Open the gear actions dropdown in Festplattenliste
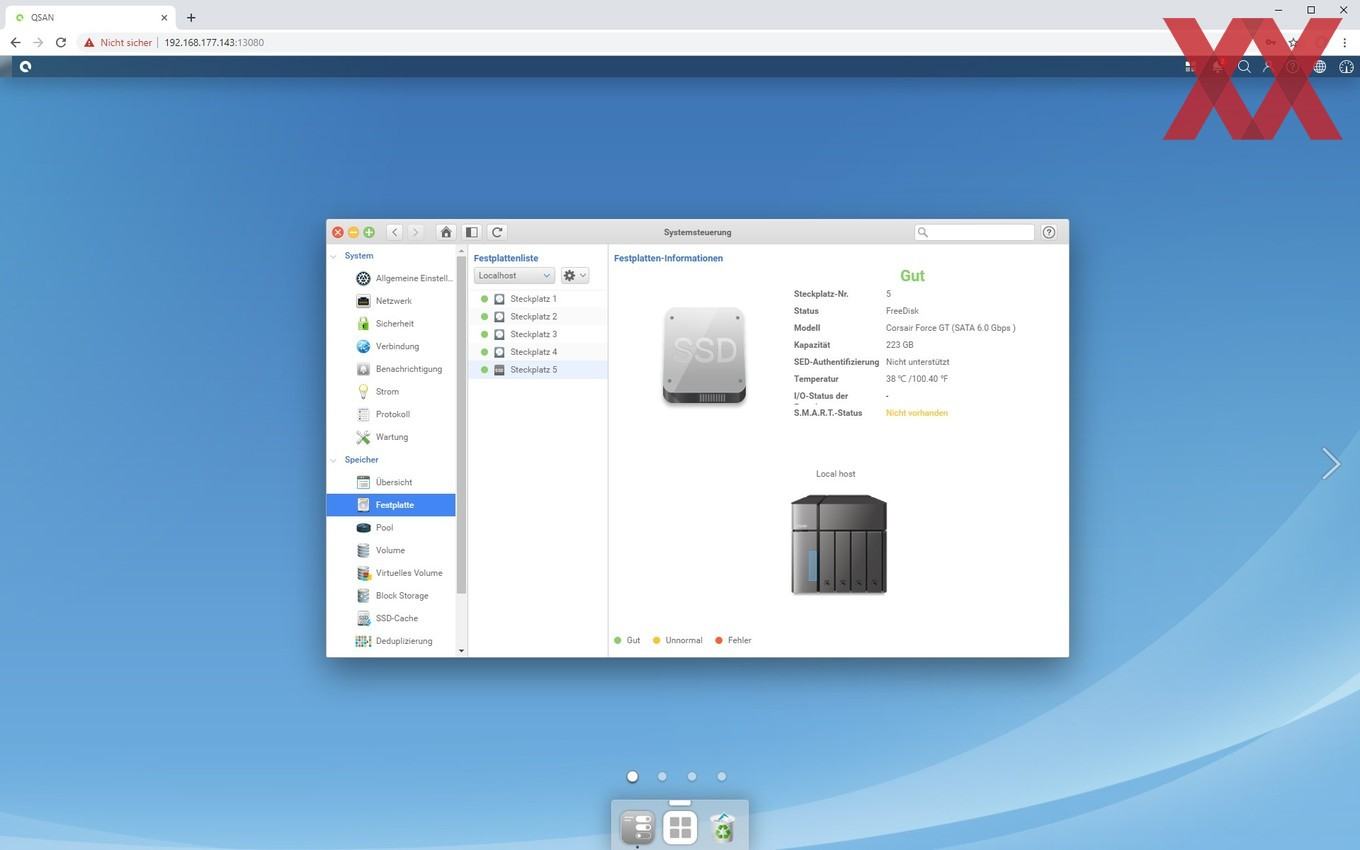Screen dimensions: 1360x850 pyautogui.click(x=575, y=275)
